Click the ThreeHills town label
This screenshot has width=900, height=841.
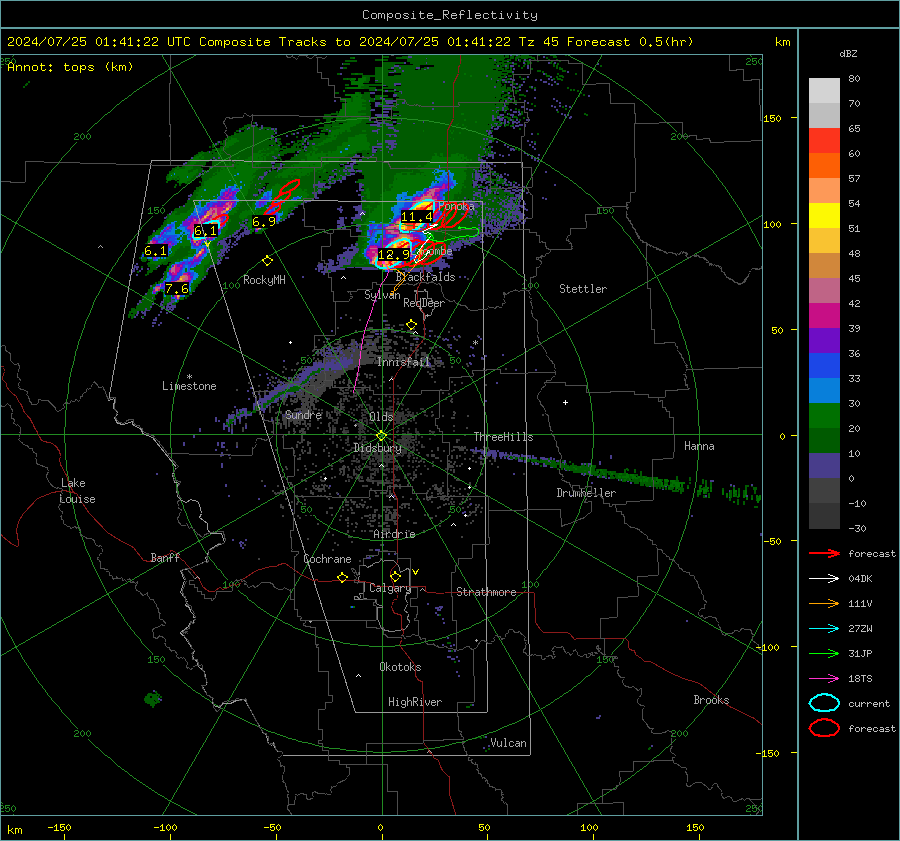pos(503,437)
